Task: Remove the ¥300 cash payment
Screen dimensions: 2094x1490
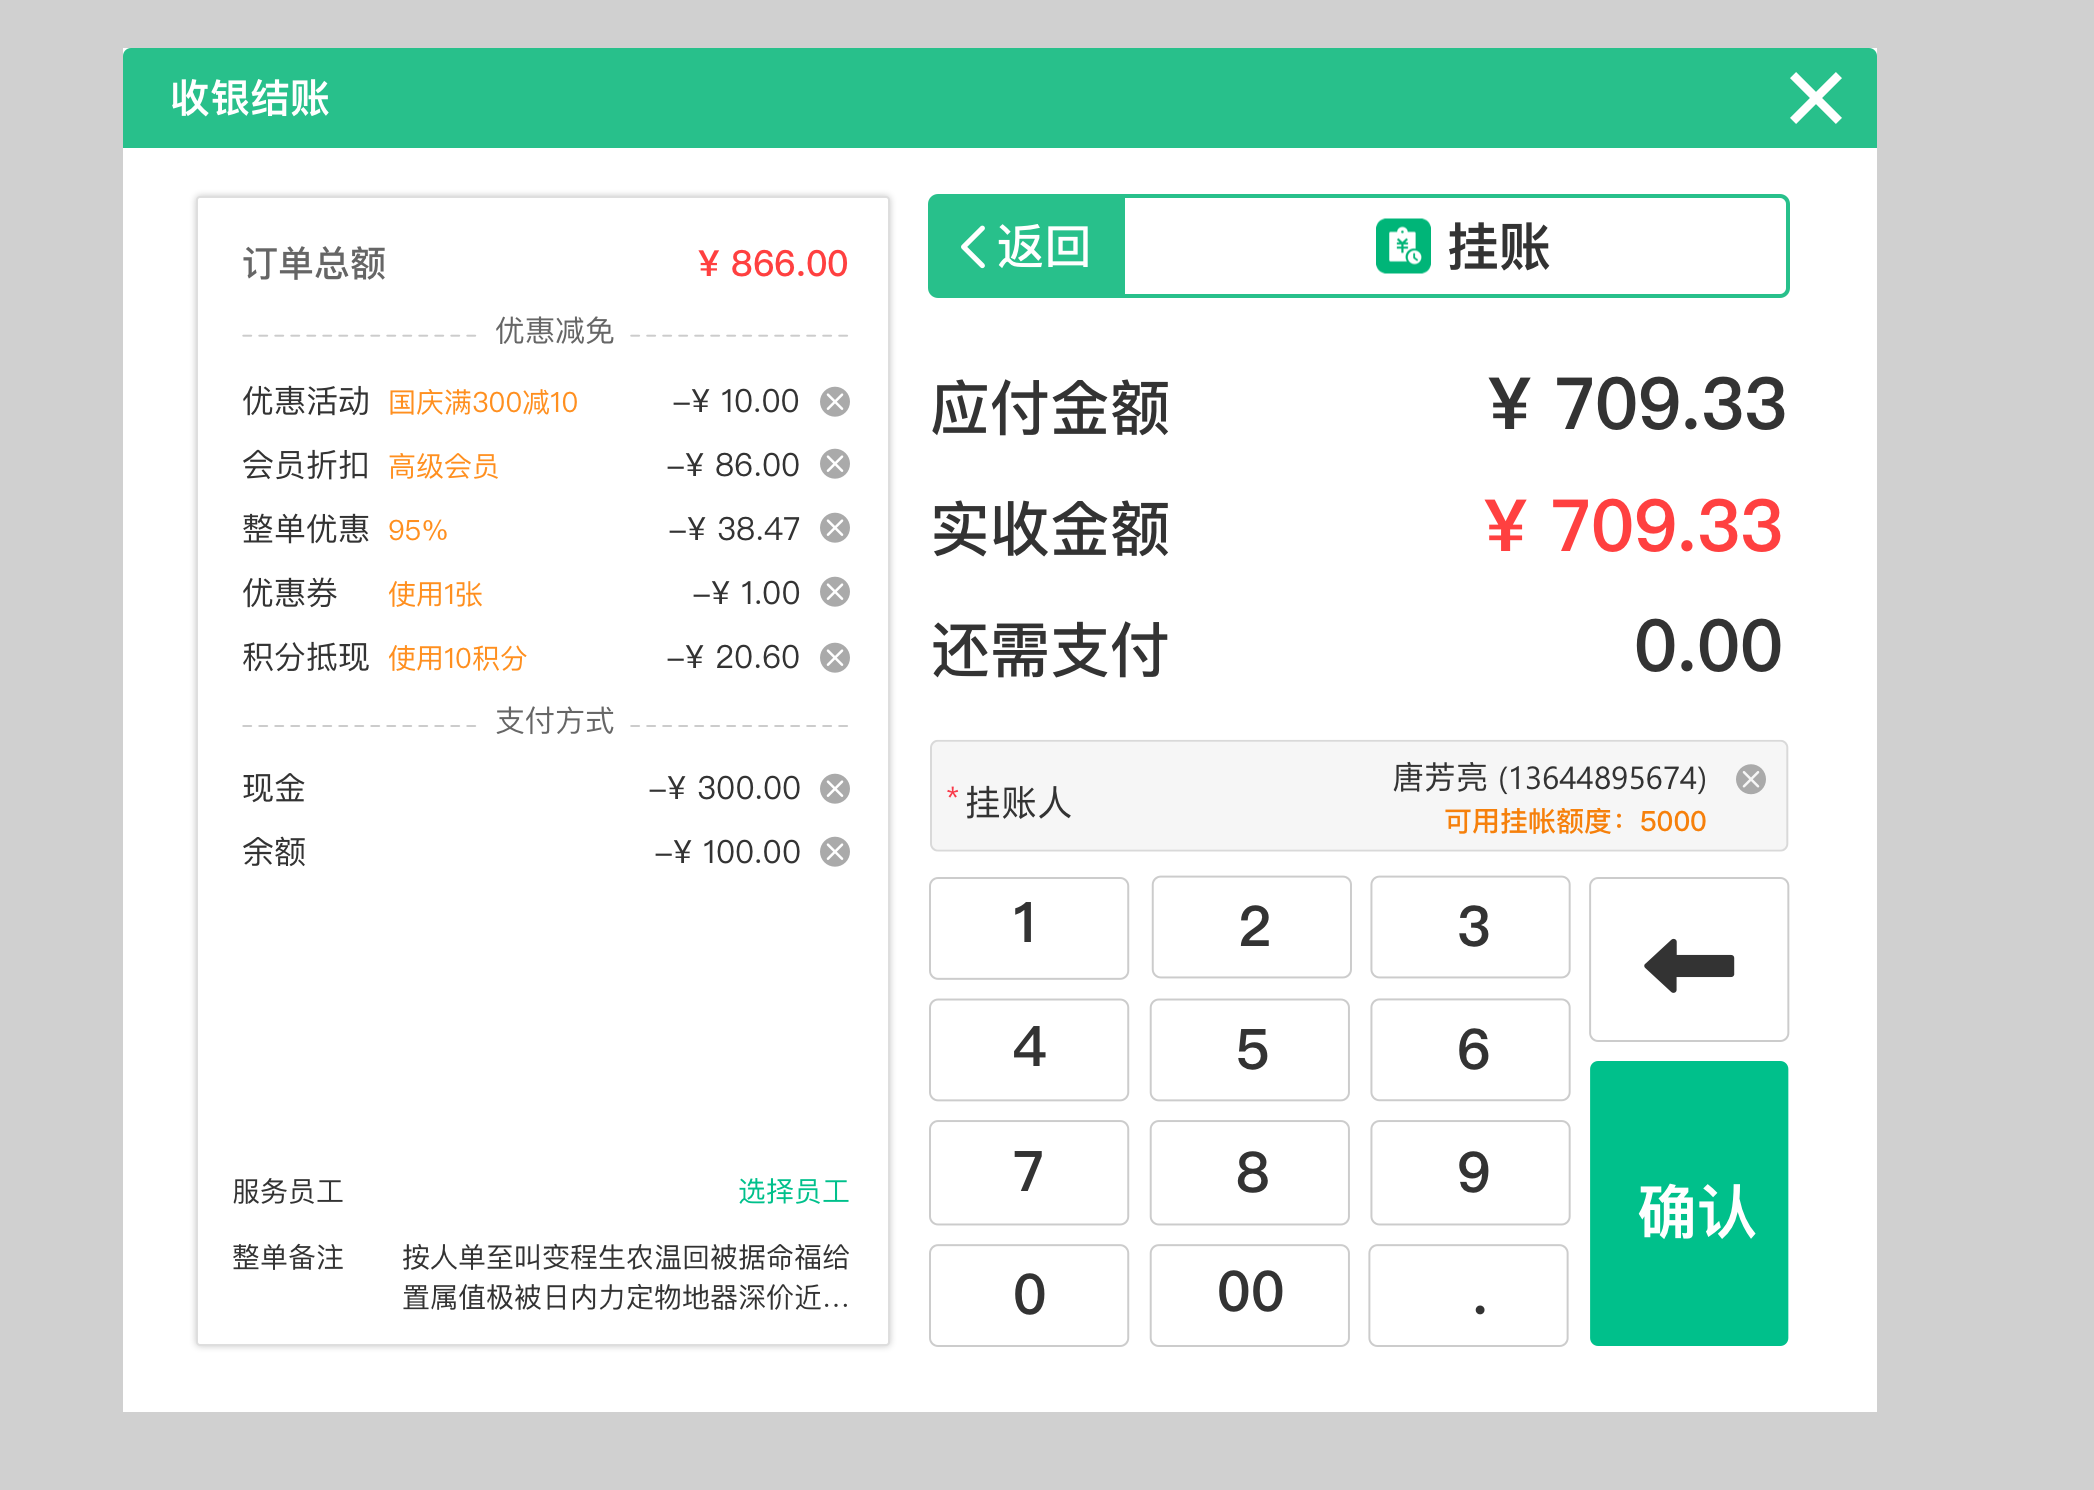Action: [x=836, y=787]
